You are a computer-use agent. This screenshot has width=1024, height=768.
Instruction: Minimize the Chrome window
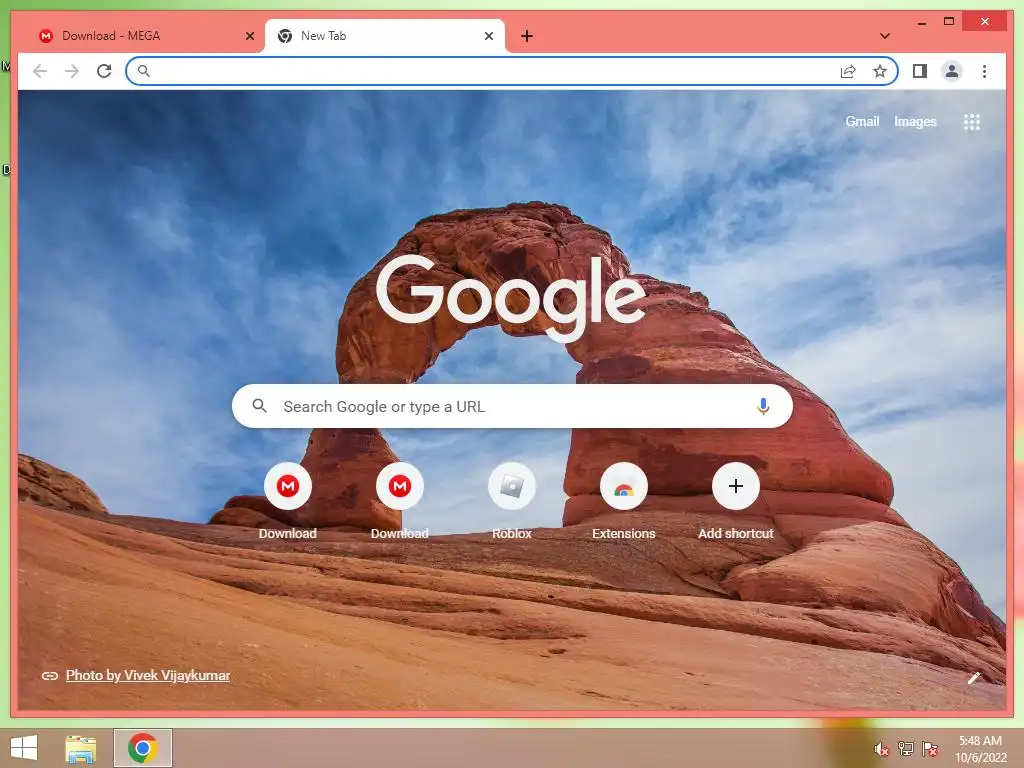[921, 23]
